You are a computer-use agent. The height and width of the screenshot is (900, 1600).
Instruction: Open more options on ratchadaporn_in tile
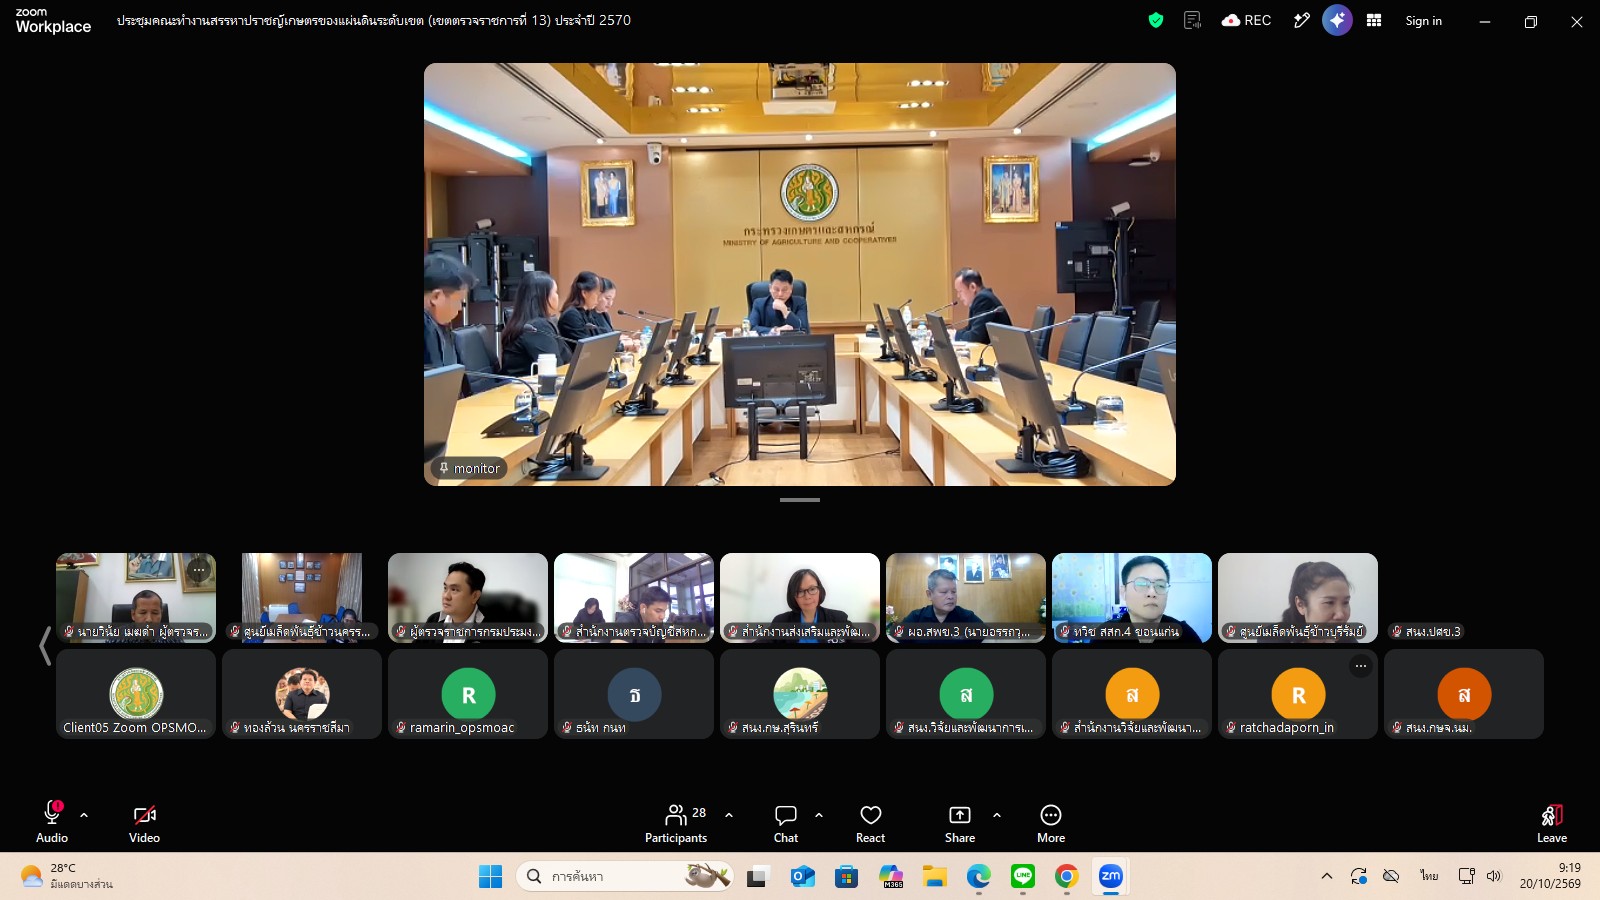[x=1361, y=665]
